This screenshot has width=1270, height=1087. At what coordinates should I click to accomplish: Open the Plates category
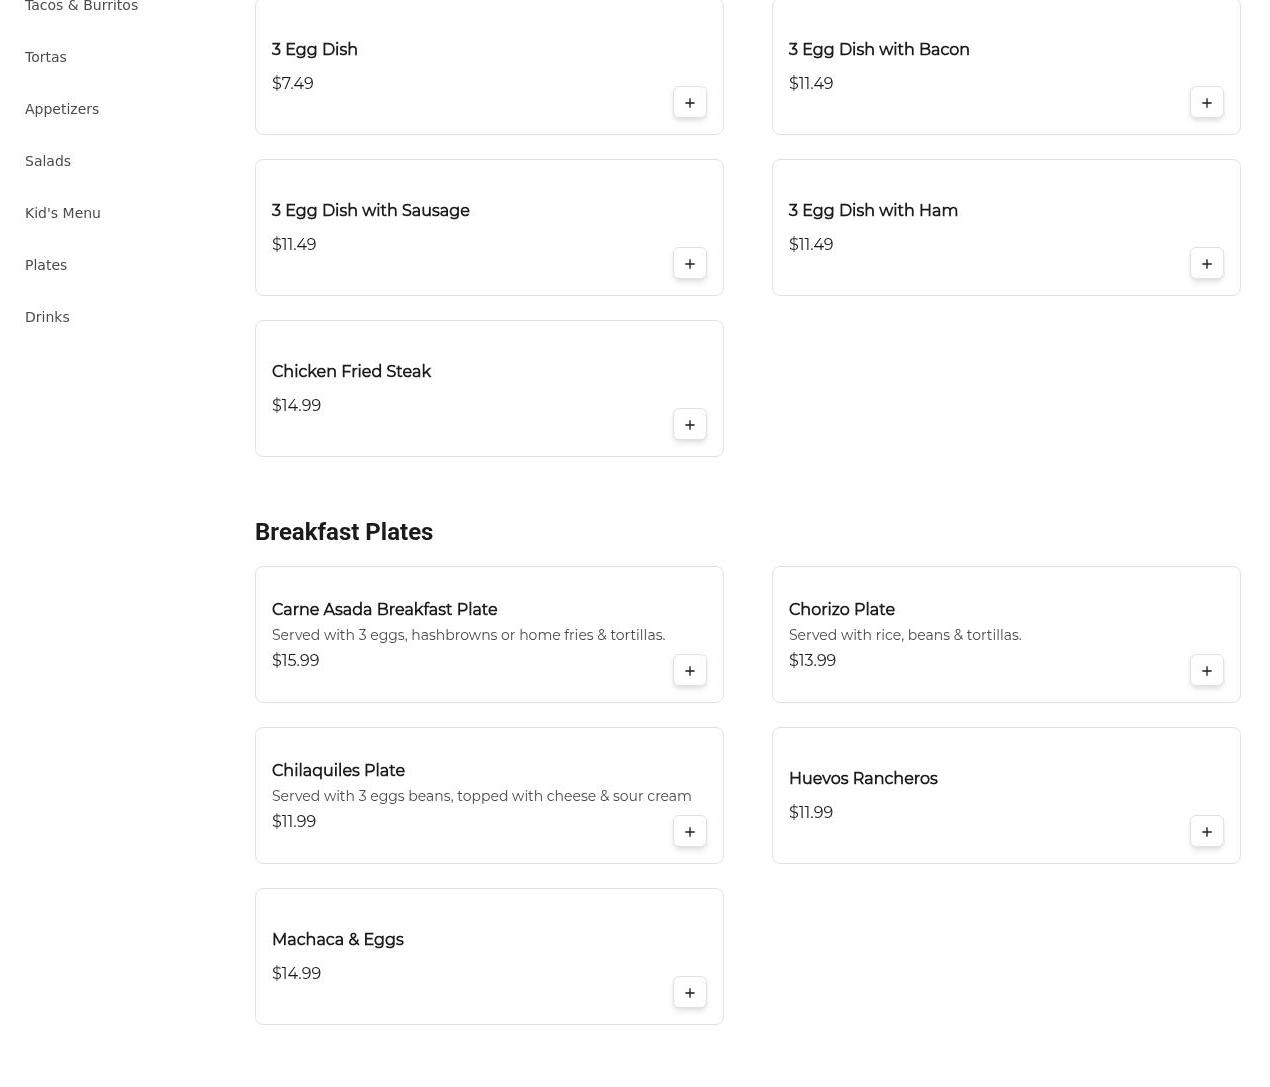pos(46,265)
